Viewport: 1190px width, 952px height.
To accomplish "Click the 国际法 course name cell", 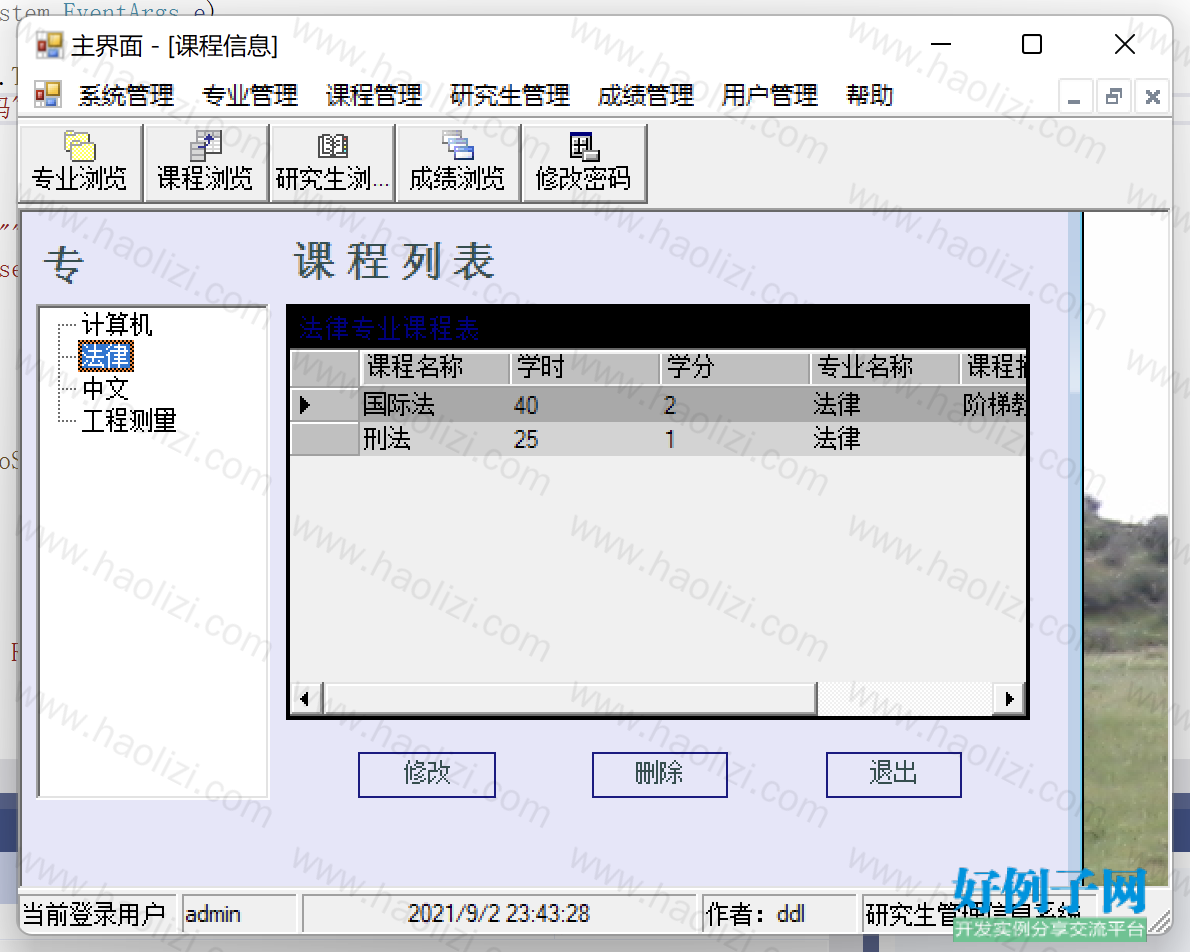I will (434, 405).
